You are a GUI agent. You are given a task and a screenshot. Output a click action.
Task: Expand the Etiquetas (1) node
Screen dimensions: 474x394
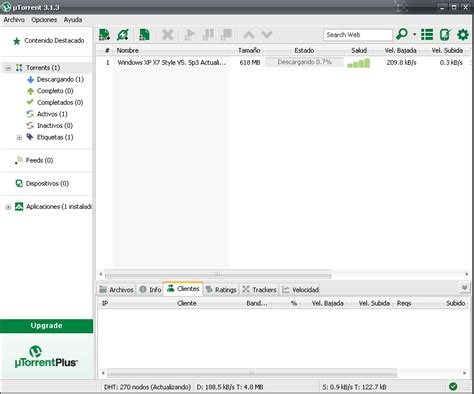coord(19,137)
